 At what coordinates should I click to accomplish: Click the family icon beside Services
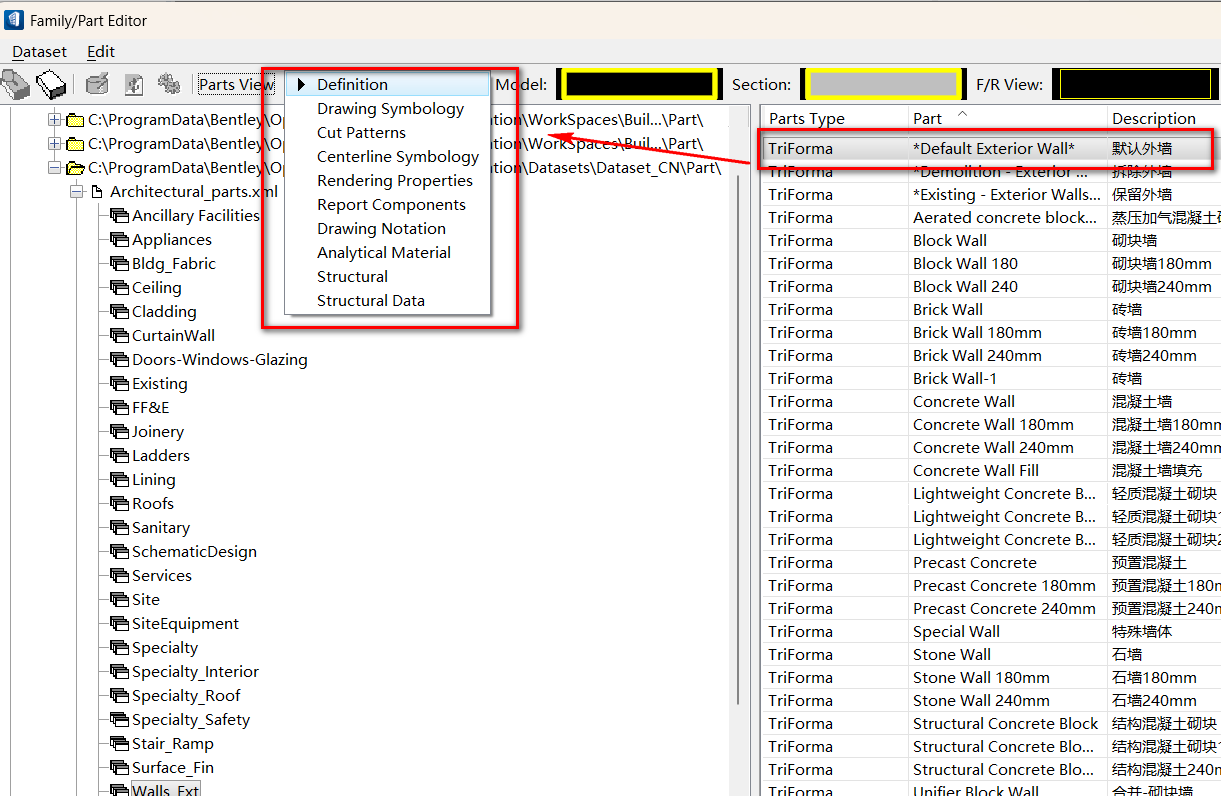click(x=120, y=575)
